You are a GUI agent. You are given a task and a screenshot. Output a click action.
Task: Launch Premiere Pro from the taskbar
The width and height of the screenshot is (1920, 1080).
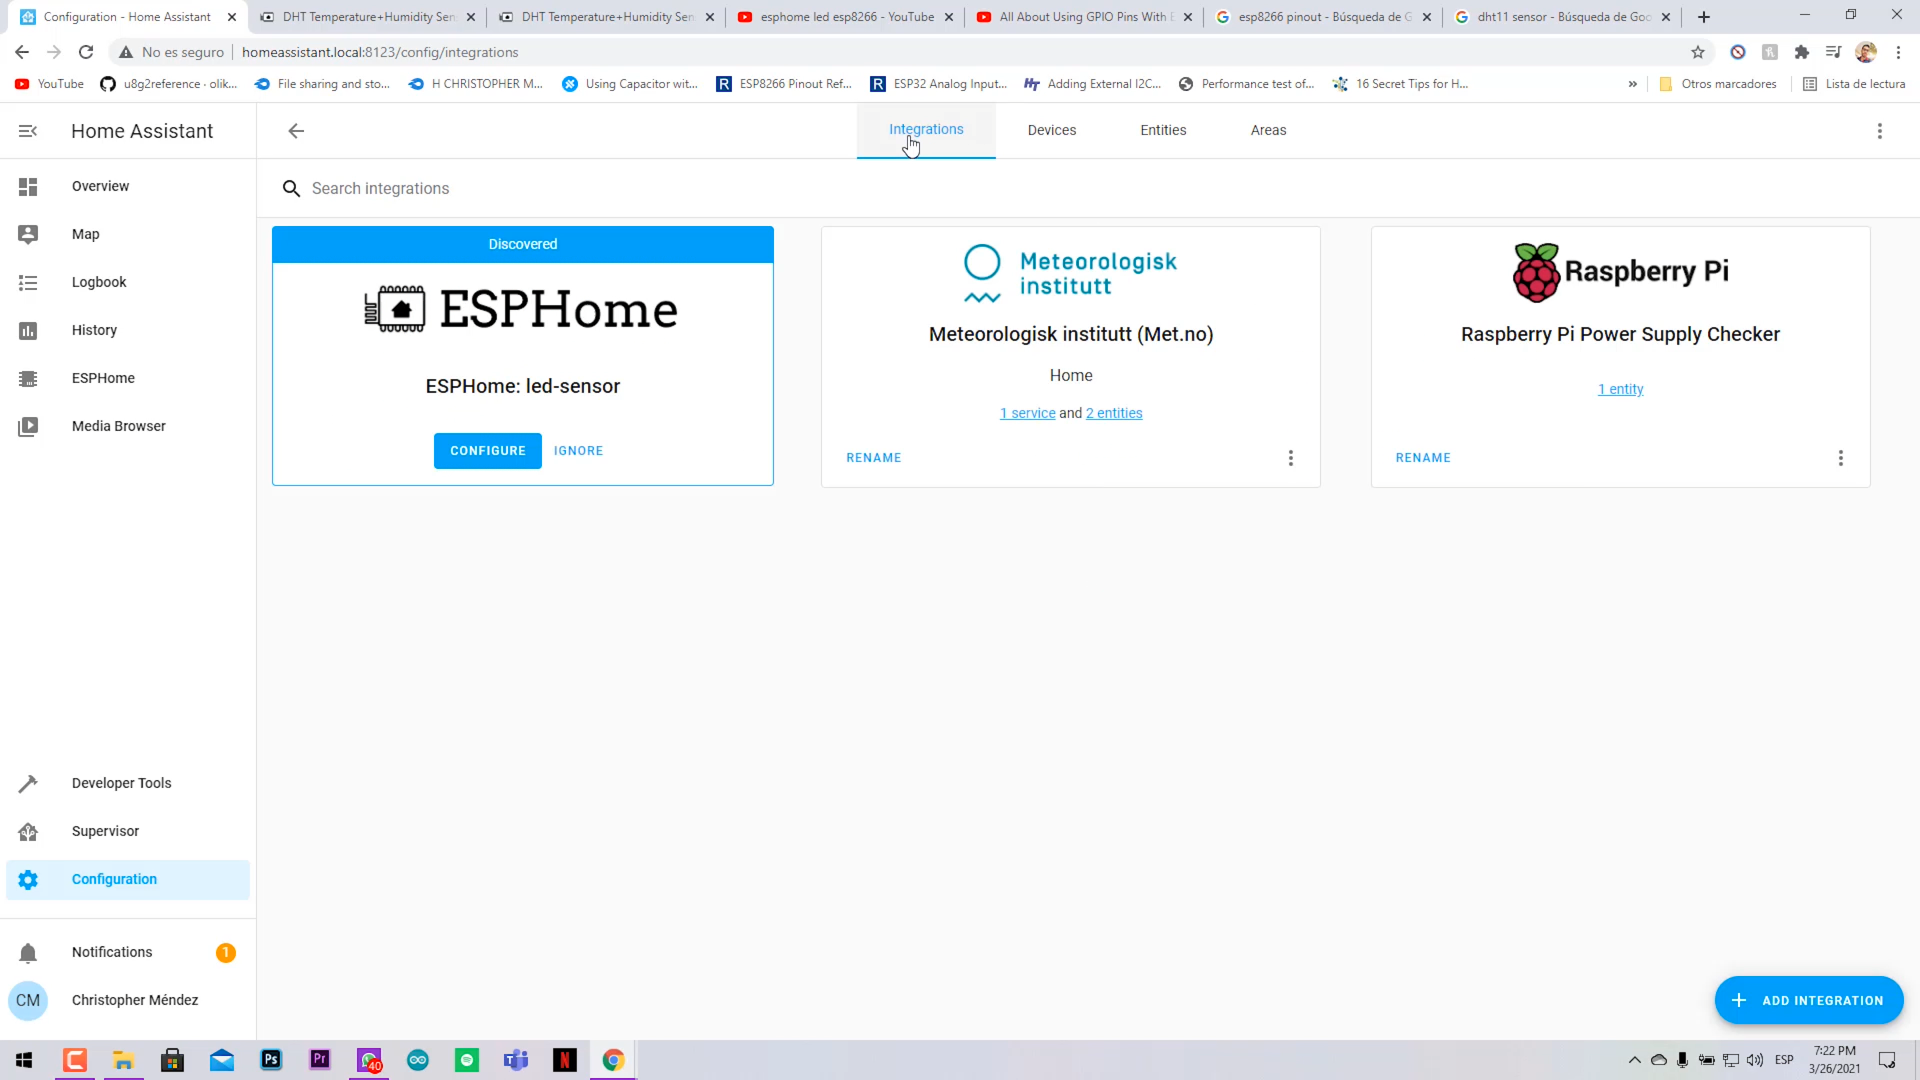click(320, 1060)
